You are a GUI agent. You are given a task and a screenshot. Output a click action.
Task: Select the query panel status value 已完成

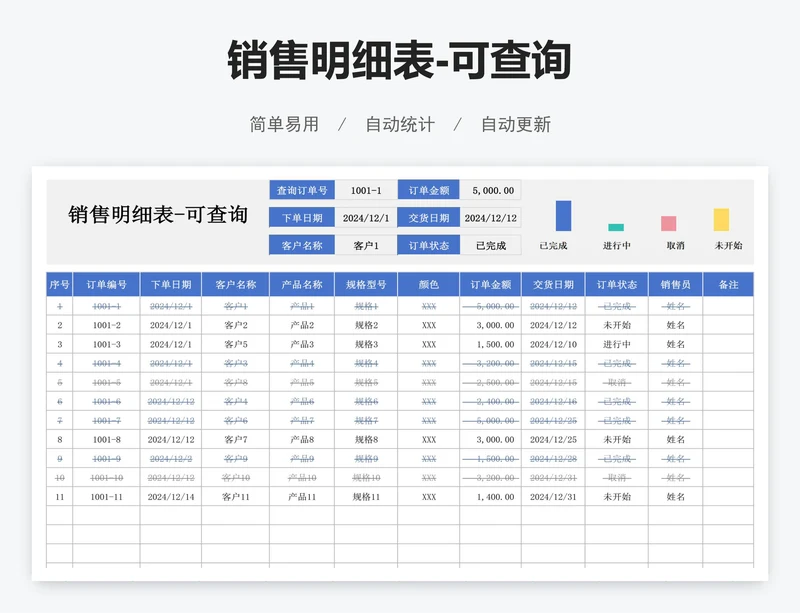(490, 246)
